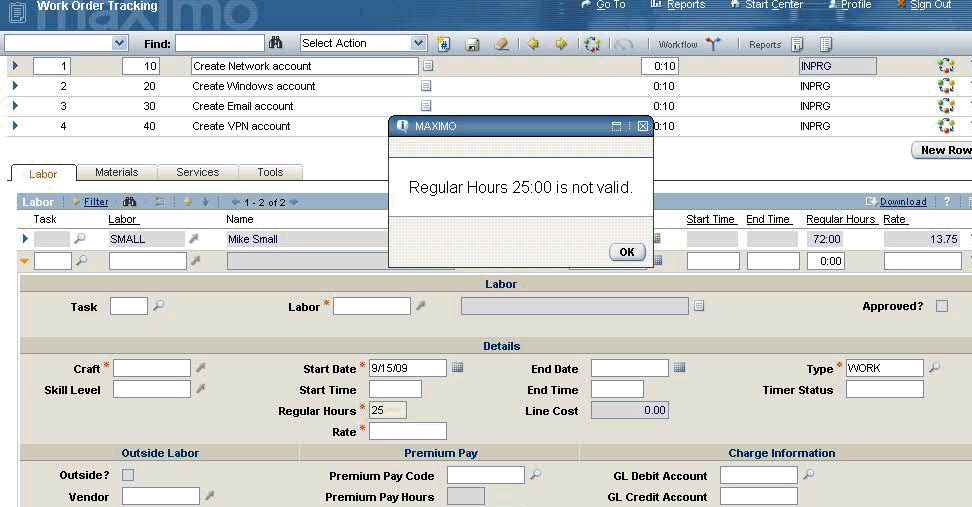Click the Workflow route icon
972x507 pixels.
(714, 44)
